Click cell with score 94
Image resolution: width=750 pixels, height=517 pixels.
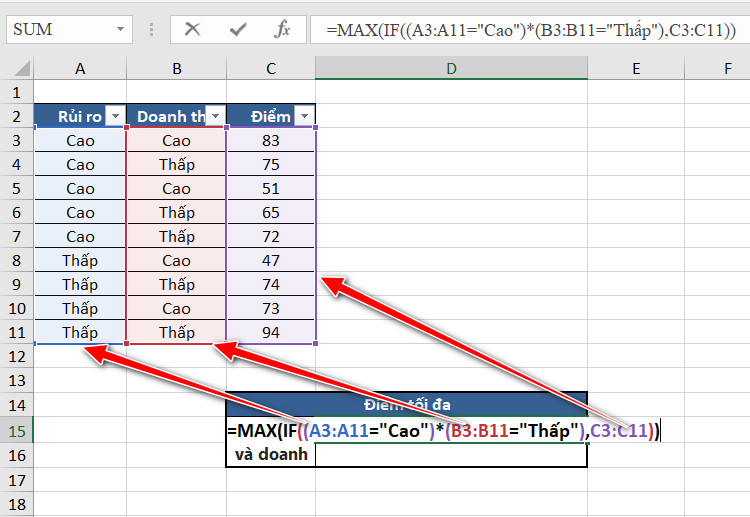pyautogui.click(x=271, y=332)
